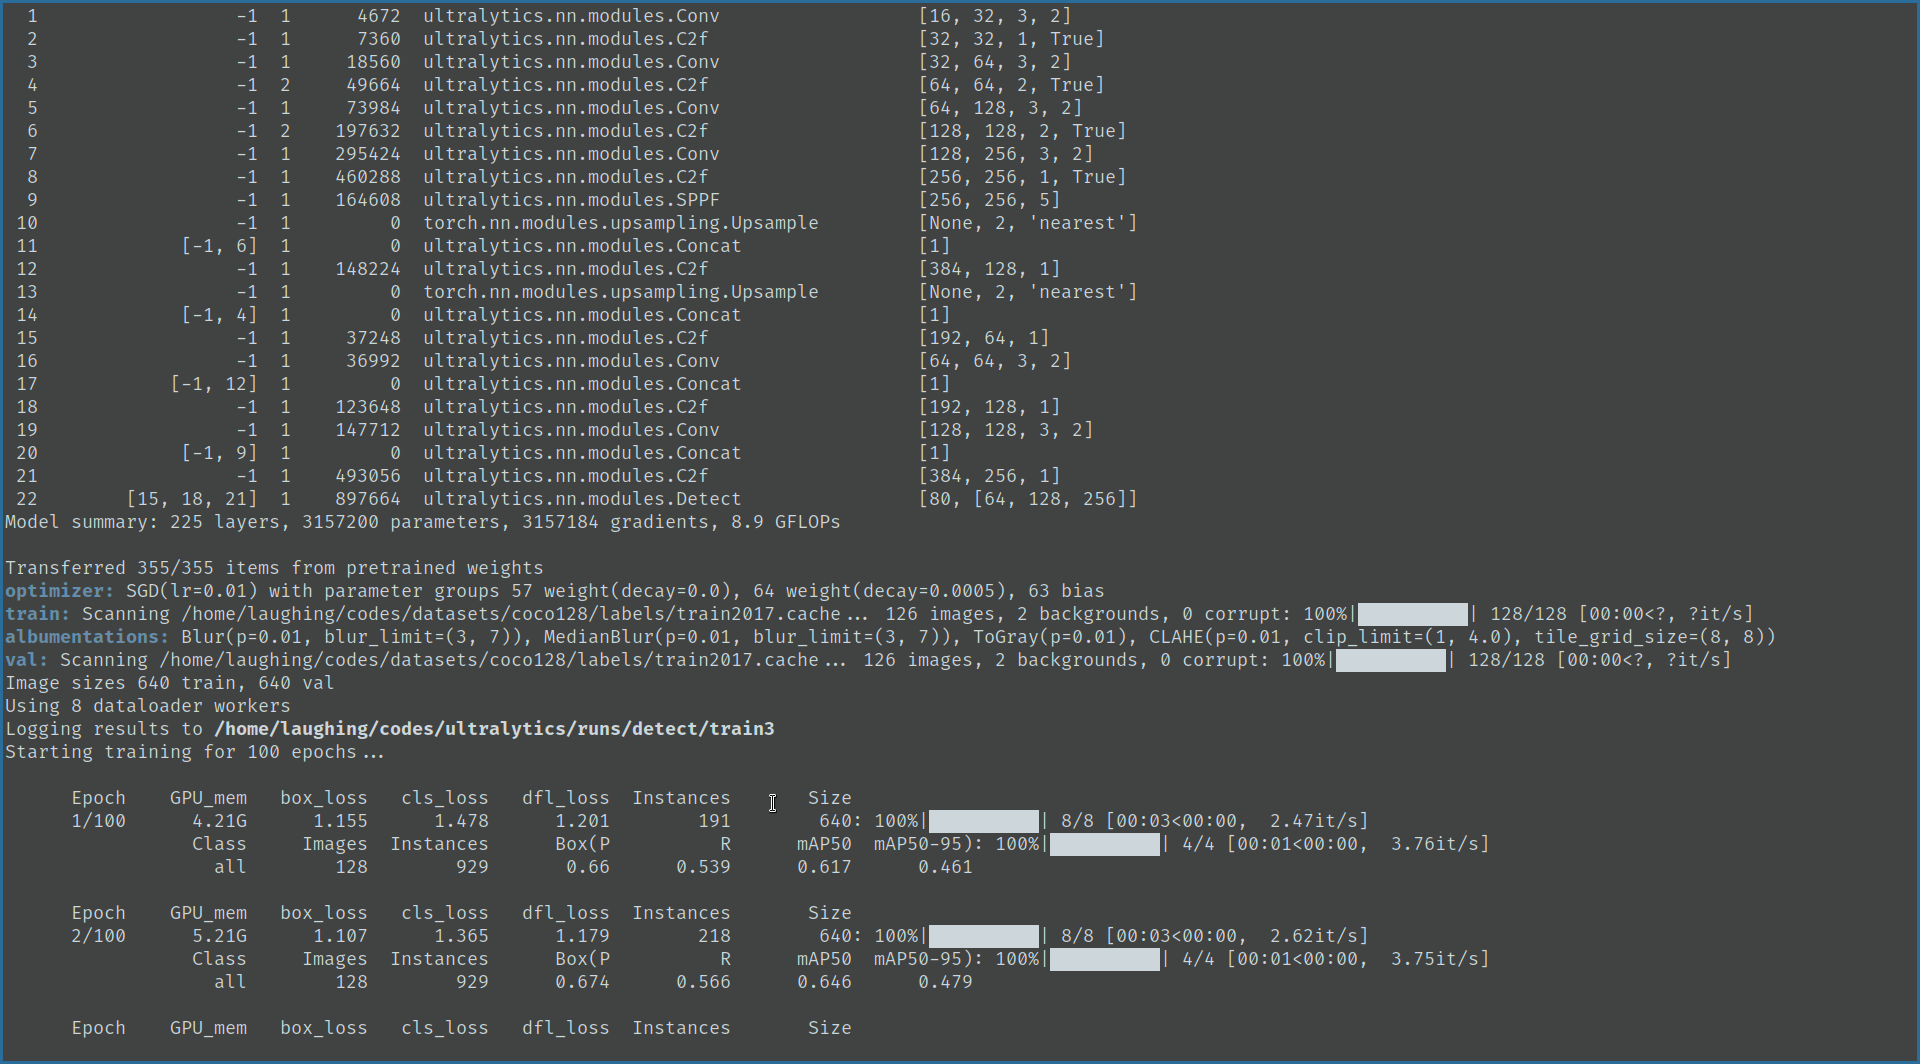The height and width of the screenshot is (1064, 1920).
Task: Click the box_loss column header
Action: [324, 797]
